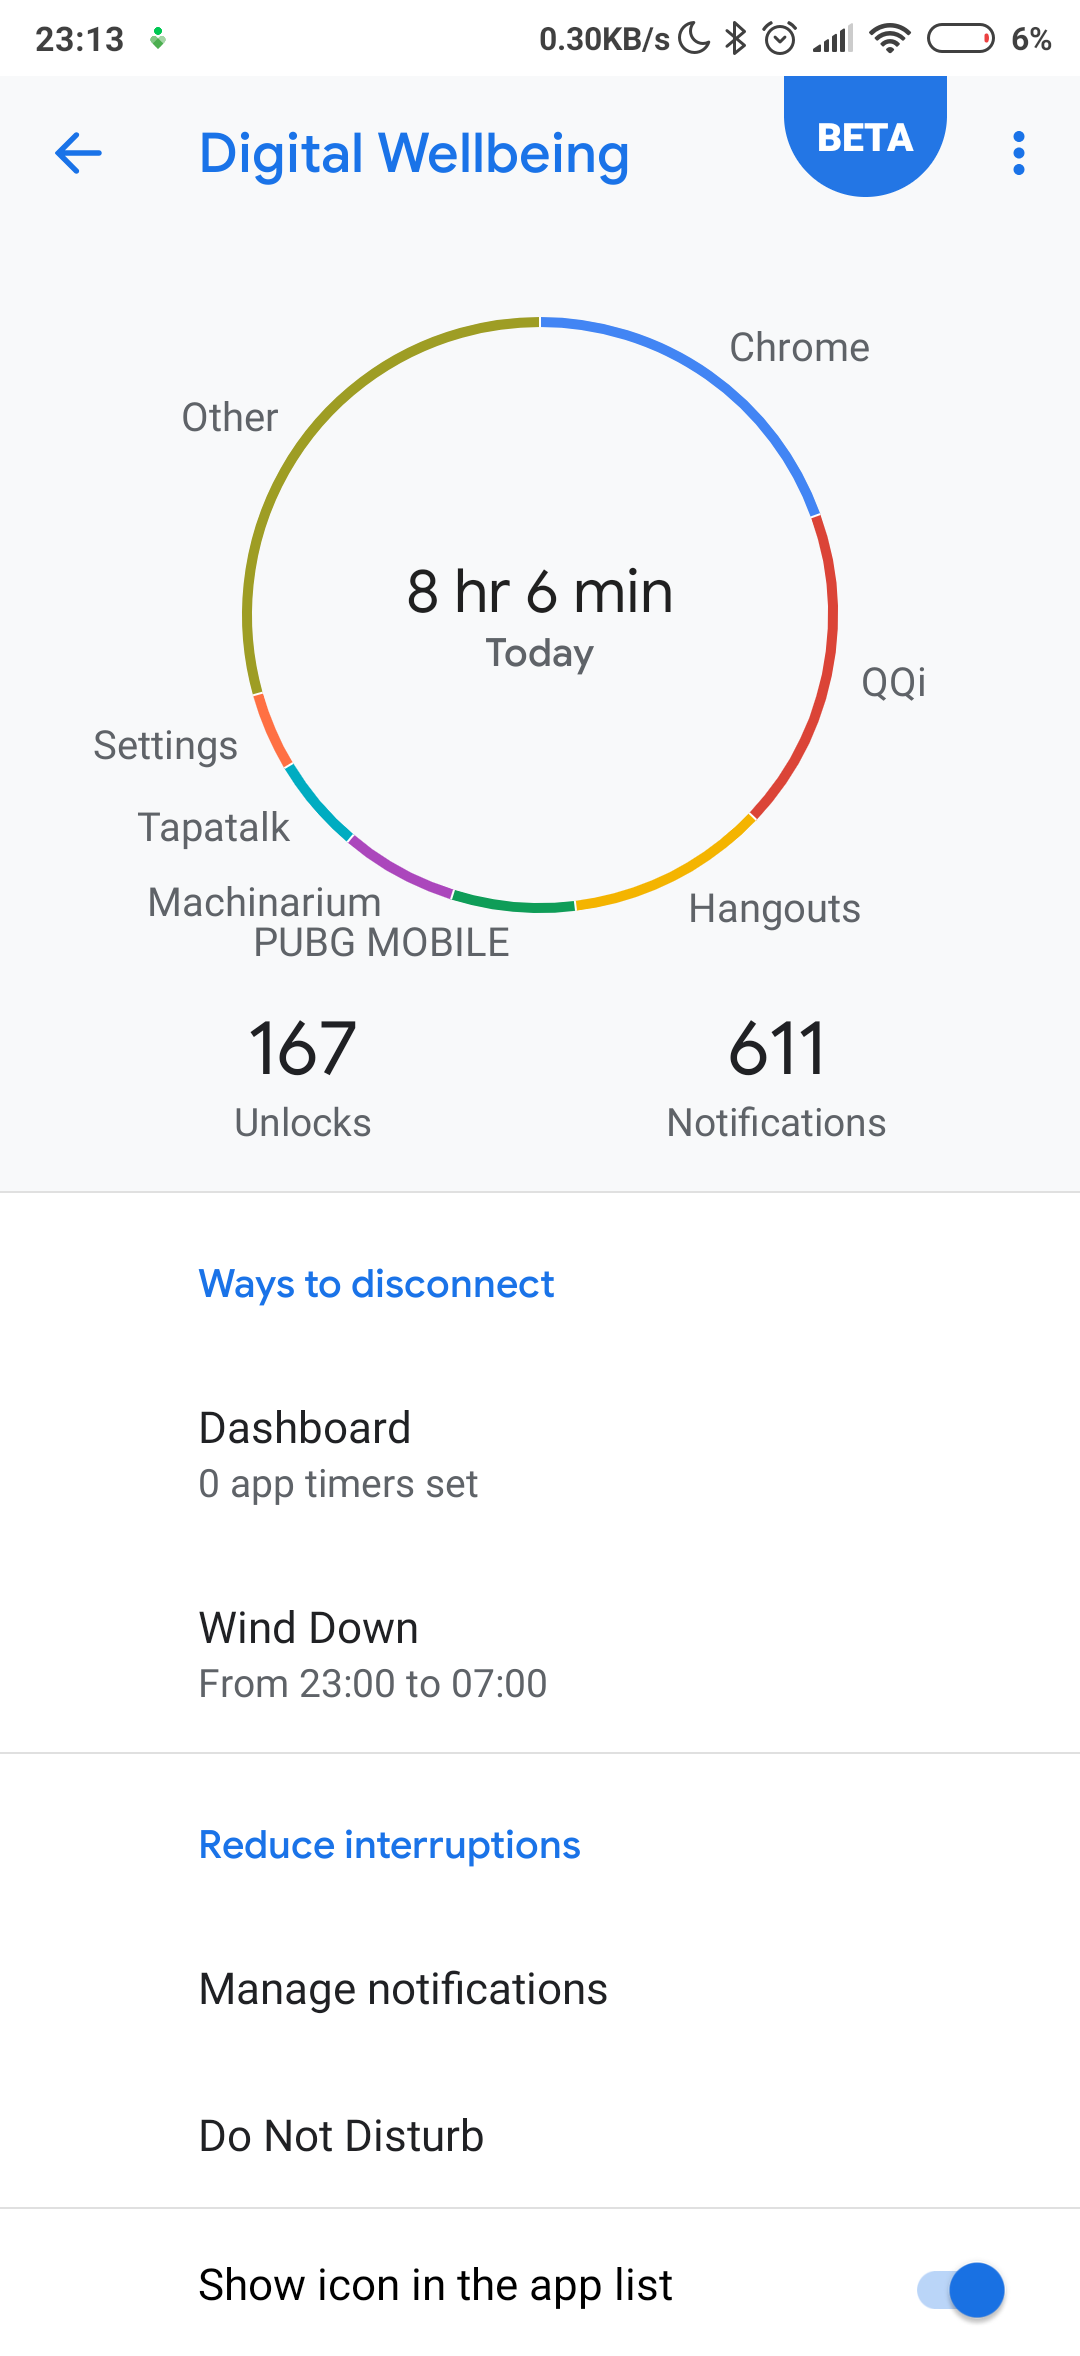This screenshot has width=1080, height=2356.
Task: Tap the 611 Notifications counter
Action: [776, 1076]
